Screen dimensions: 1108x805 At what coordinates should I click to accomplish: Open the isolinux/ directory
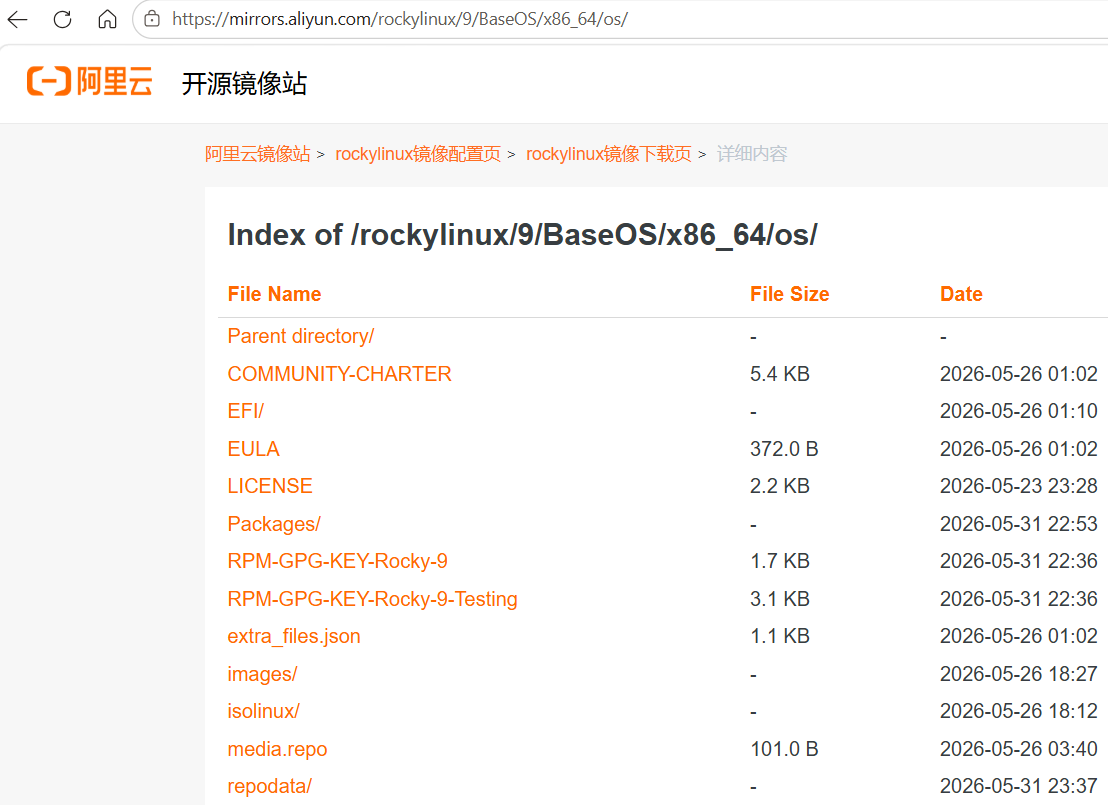click(x=264, y=711)
